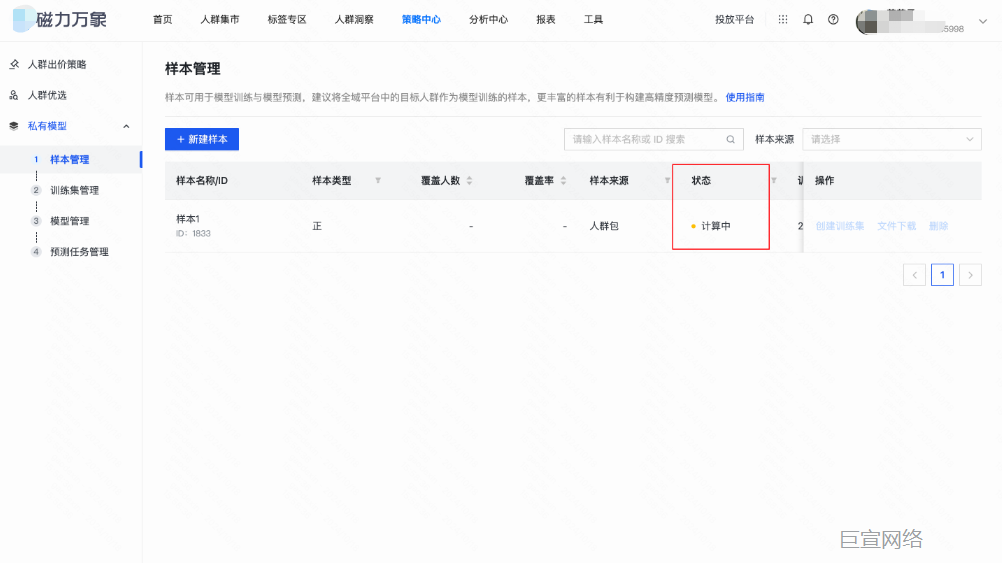Open the 人群洞察 menu
The image size is (1002, 563).
pyautogui.click(x=354, y=19)
